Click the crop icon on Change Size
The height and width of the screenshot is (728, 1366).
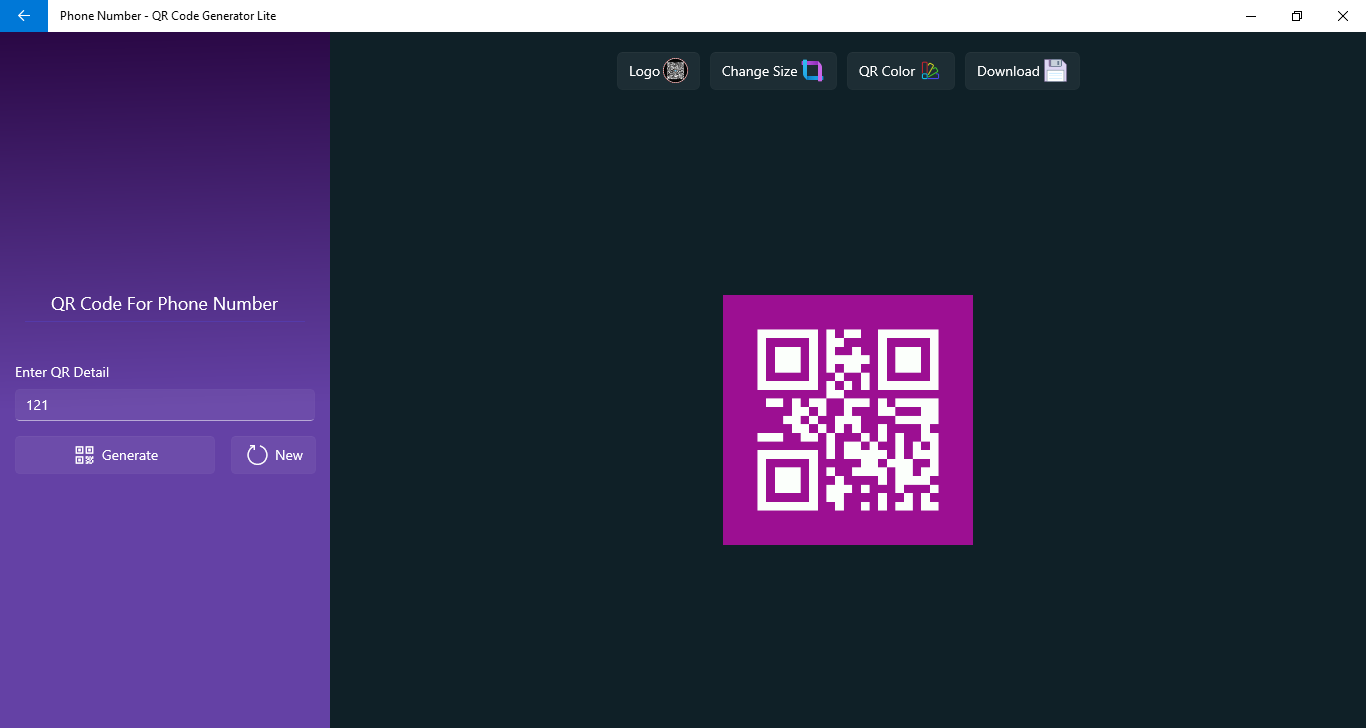point(812,71)
